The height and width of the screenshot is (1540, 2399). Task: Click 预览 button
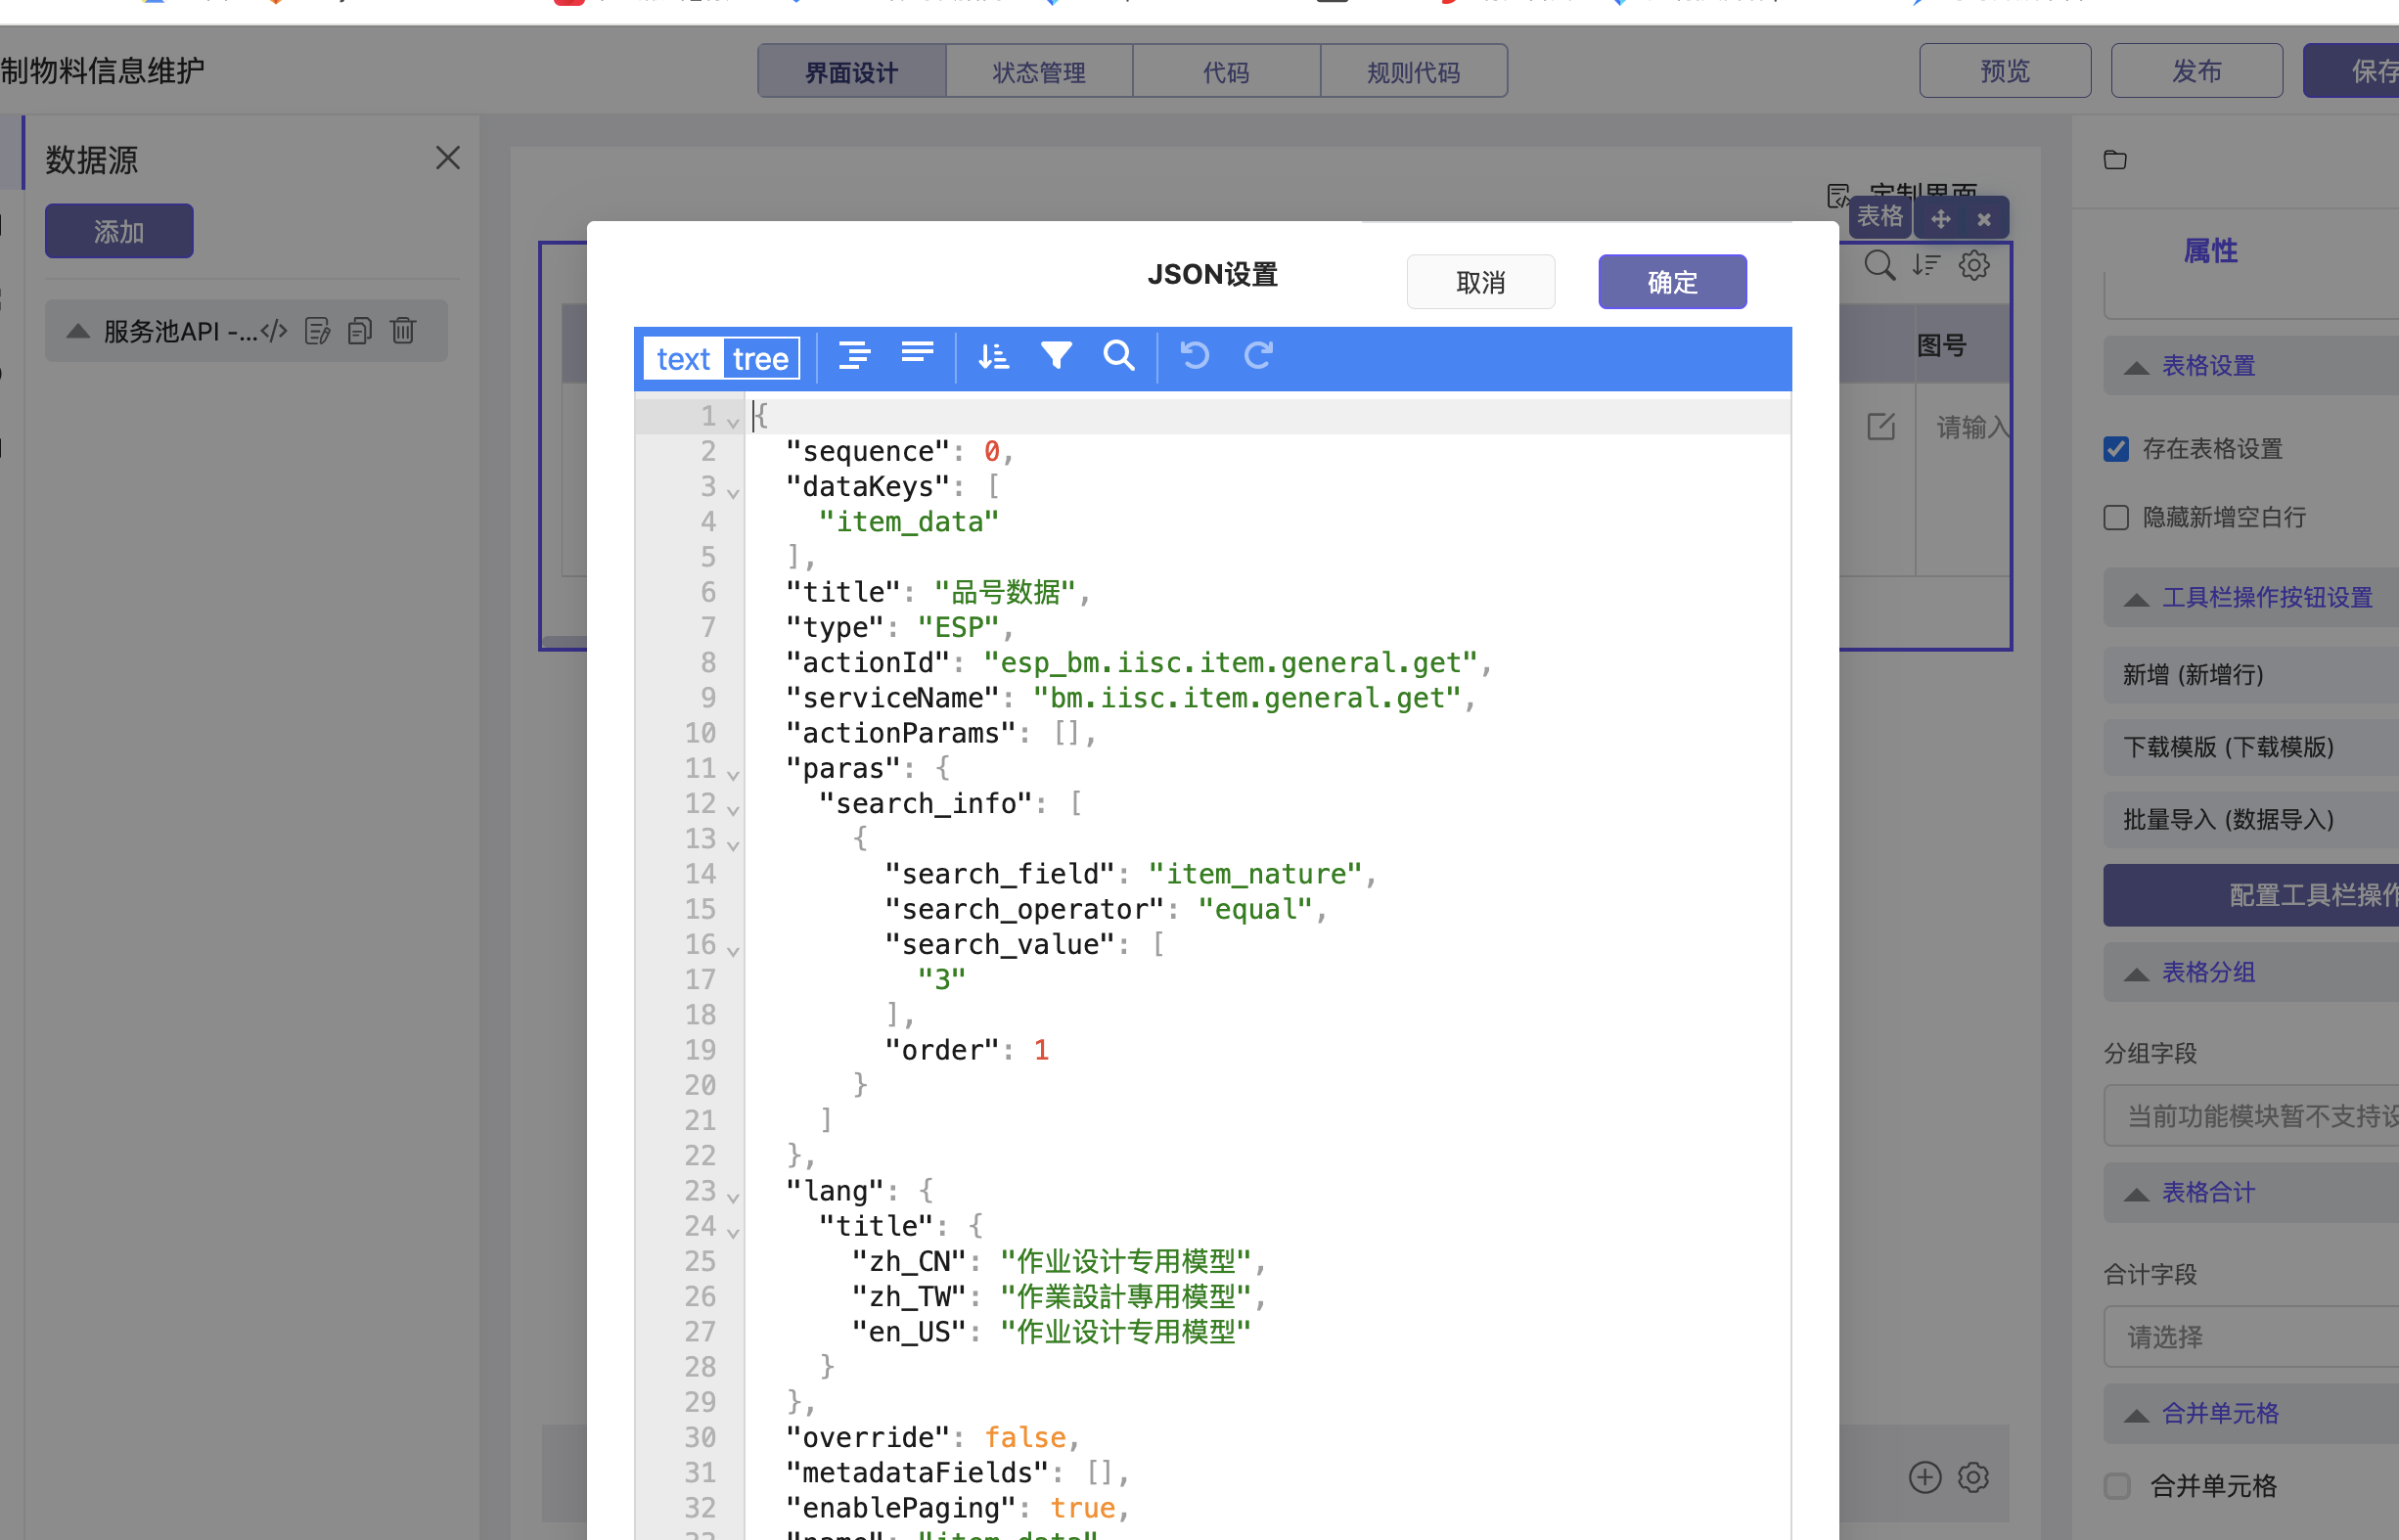tap(2005, 71)
